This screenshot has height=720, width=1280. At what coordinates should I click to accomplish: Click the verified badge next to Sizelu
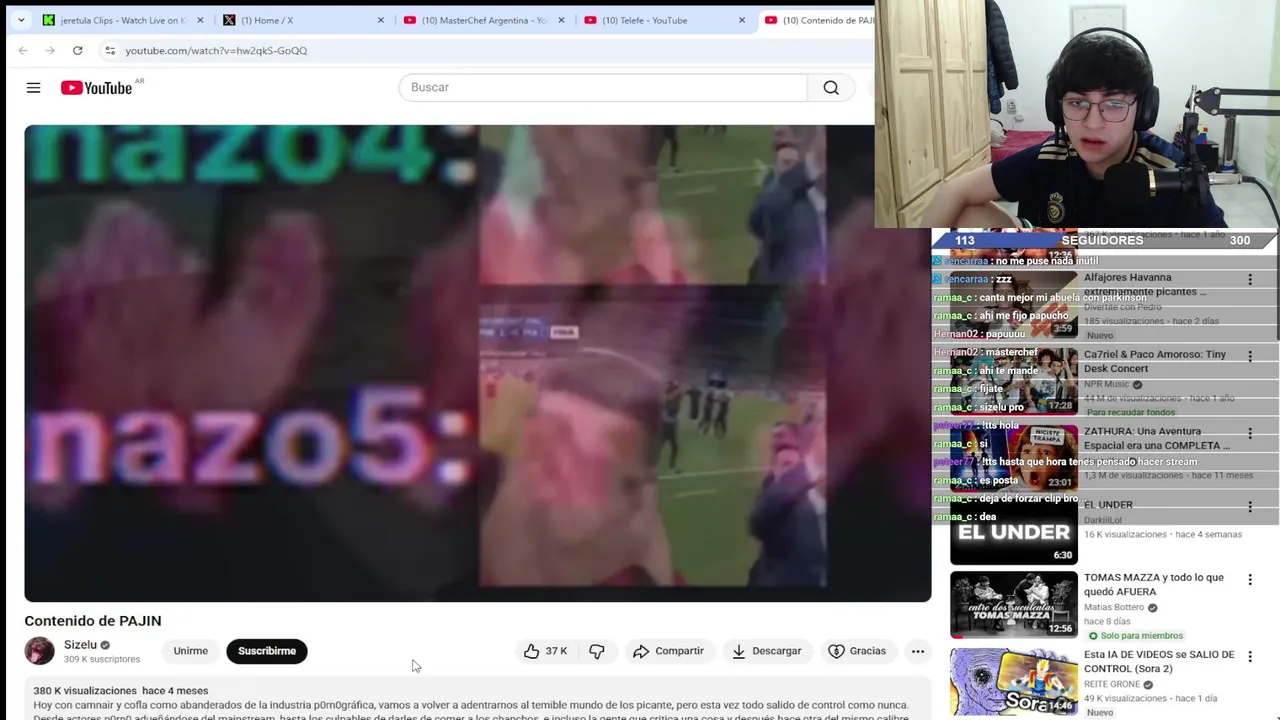point(105,646)
